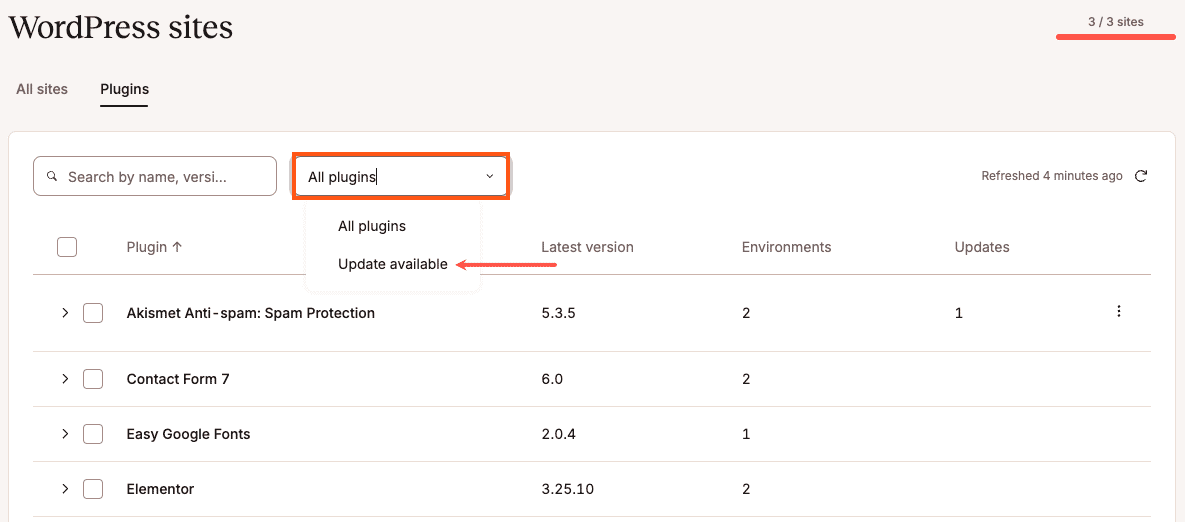Check the Akismet Anti-spam checkbox
Screen dimensions: 1185x522
tap(93, 313)
